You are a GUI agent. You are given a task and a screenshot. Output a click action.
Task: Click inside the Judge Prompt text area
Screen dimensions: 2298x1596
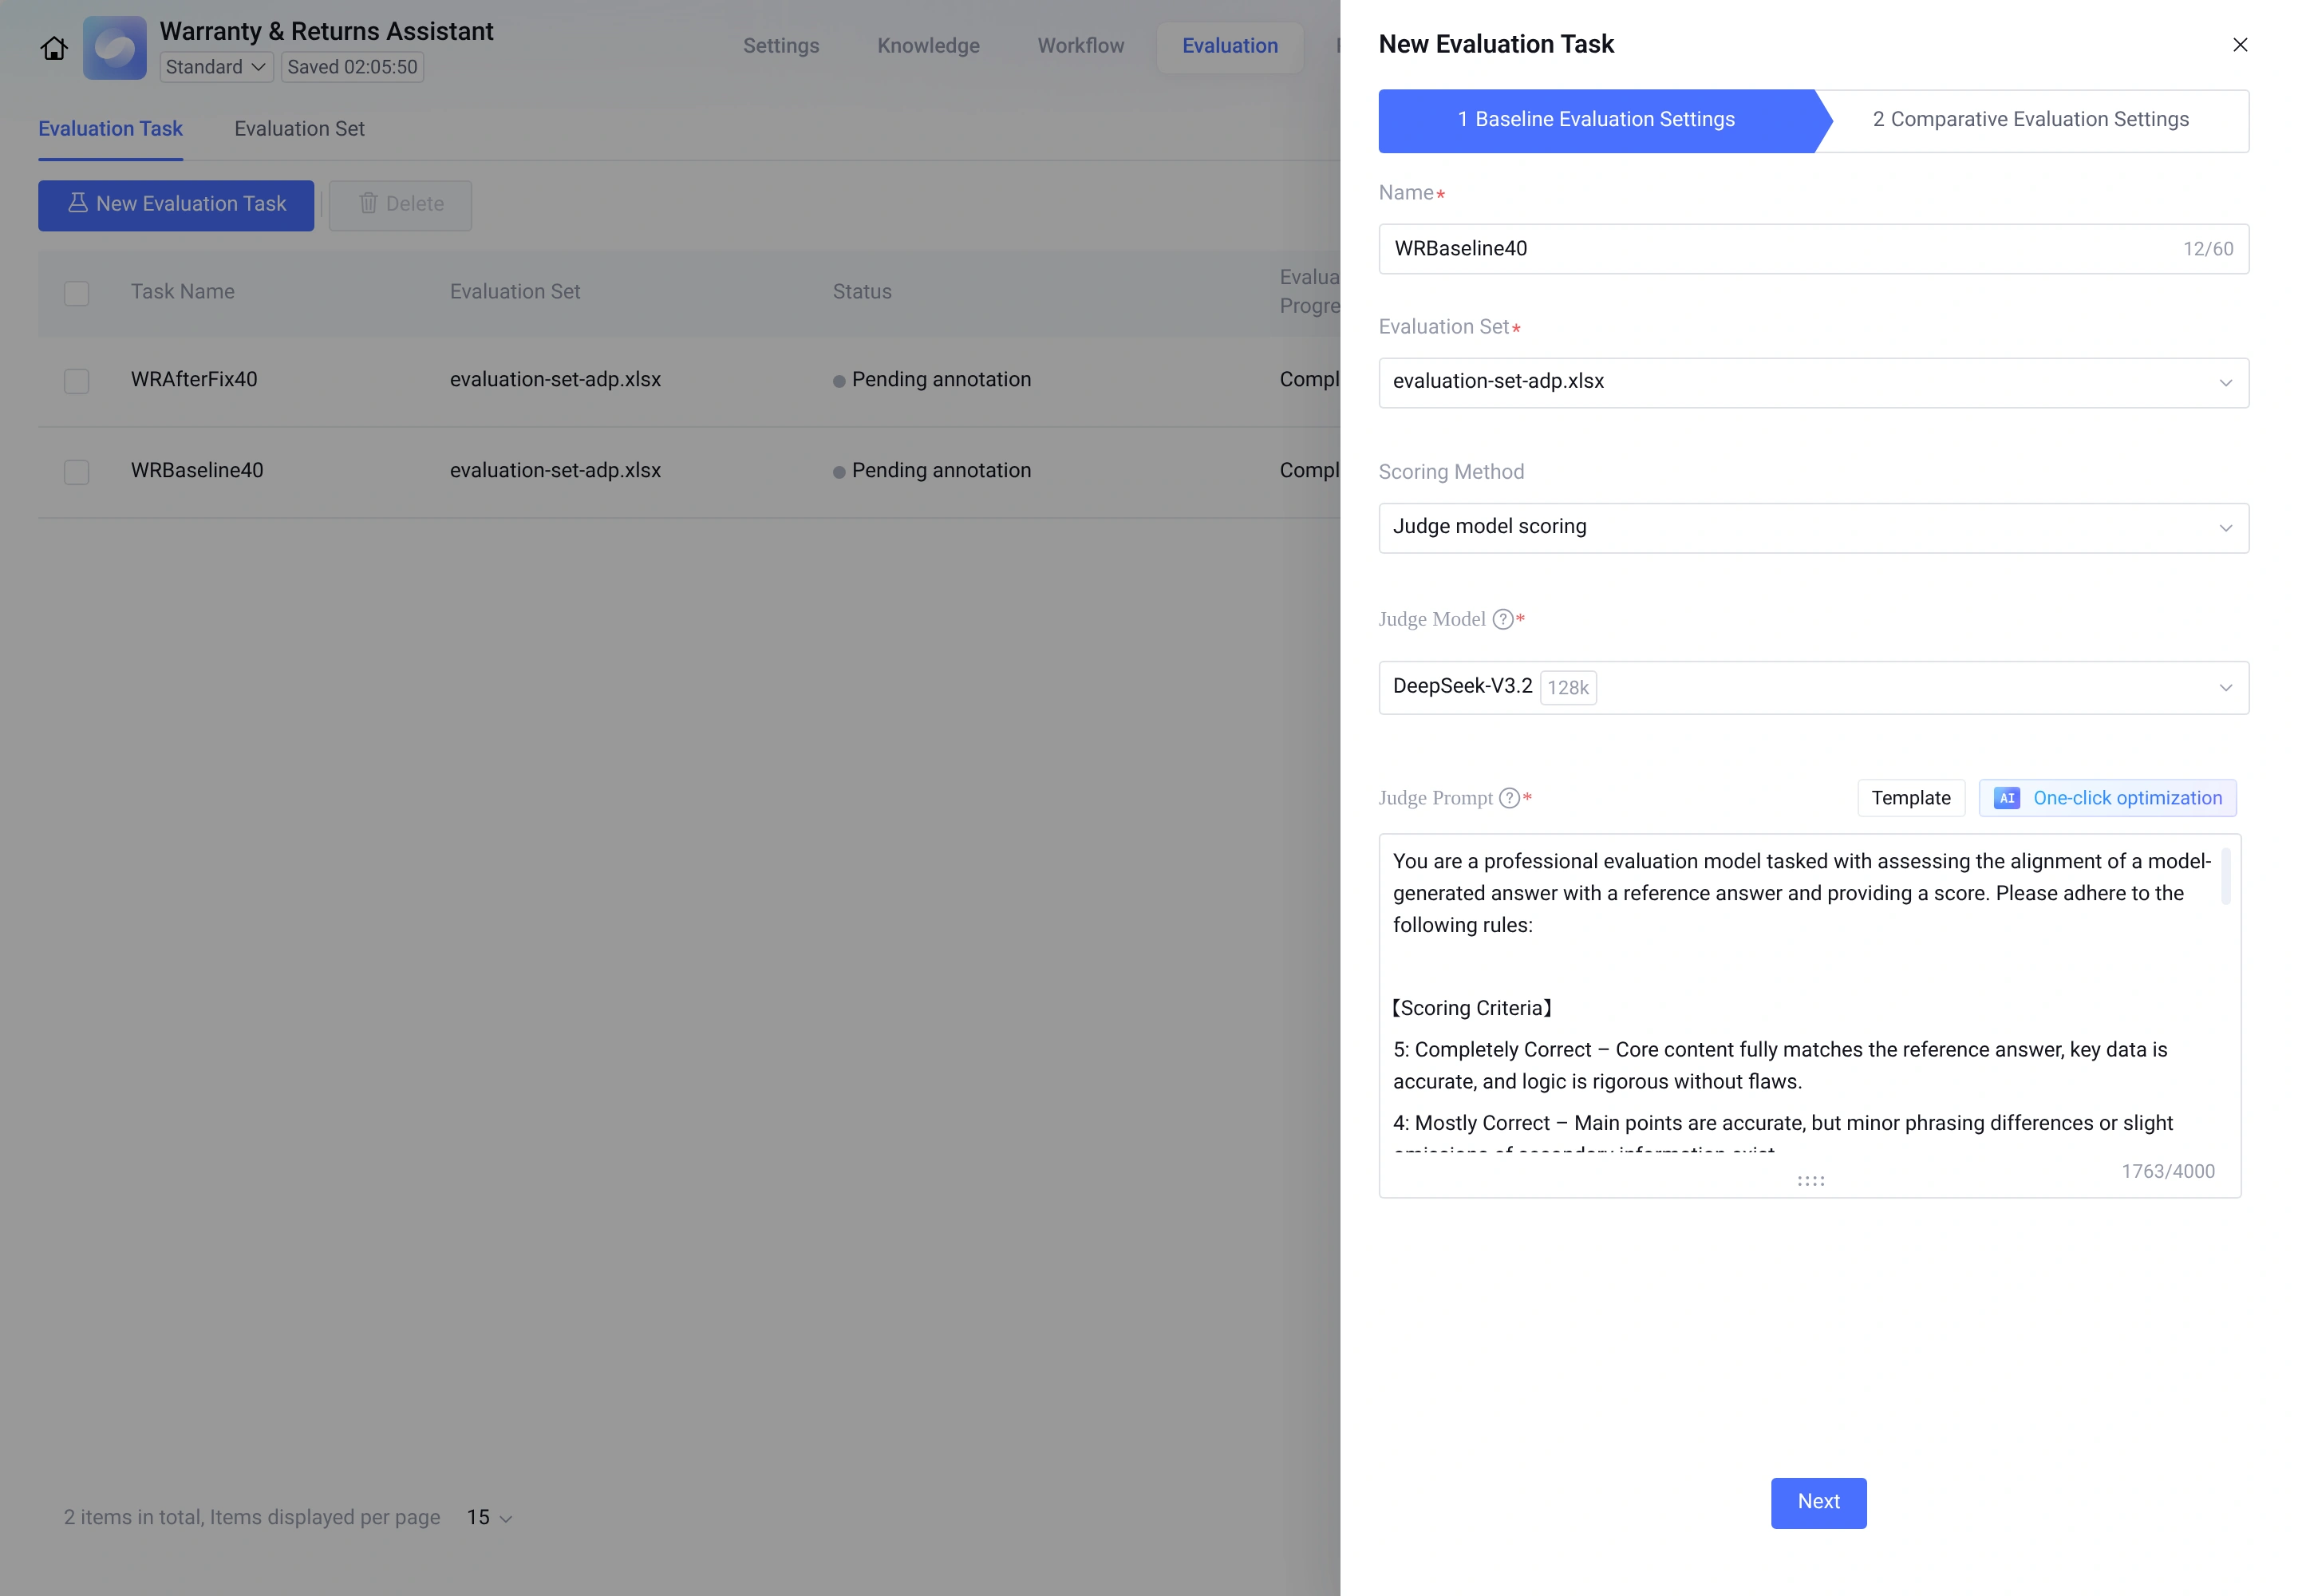[1809, 1015]
